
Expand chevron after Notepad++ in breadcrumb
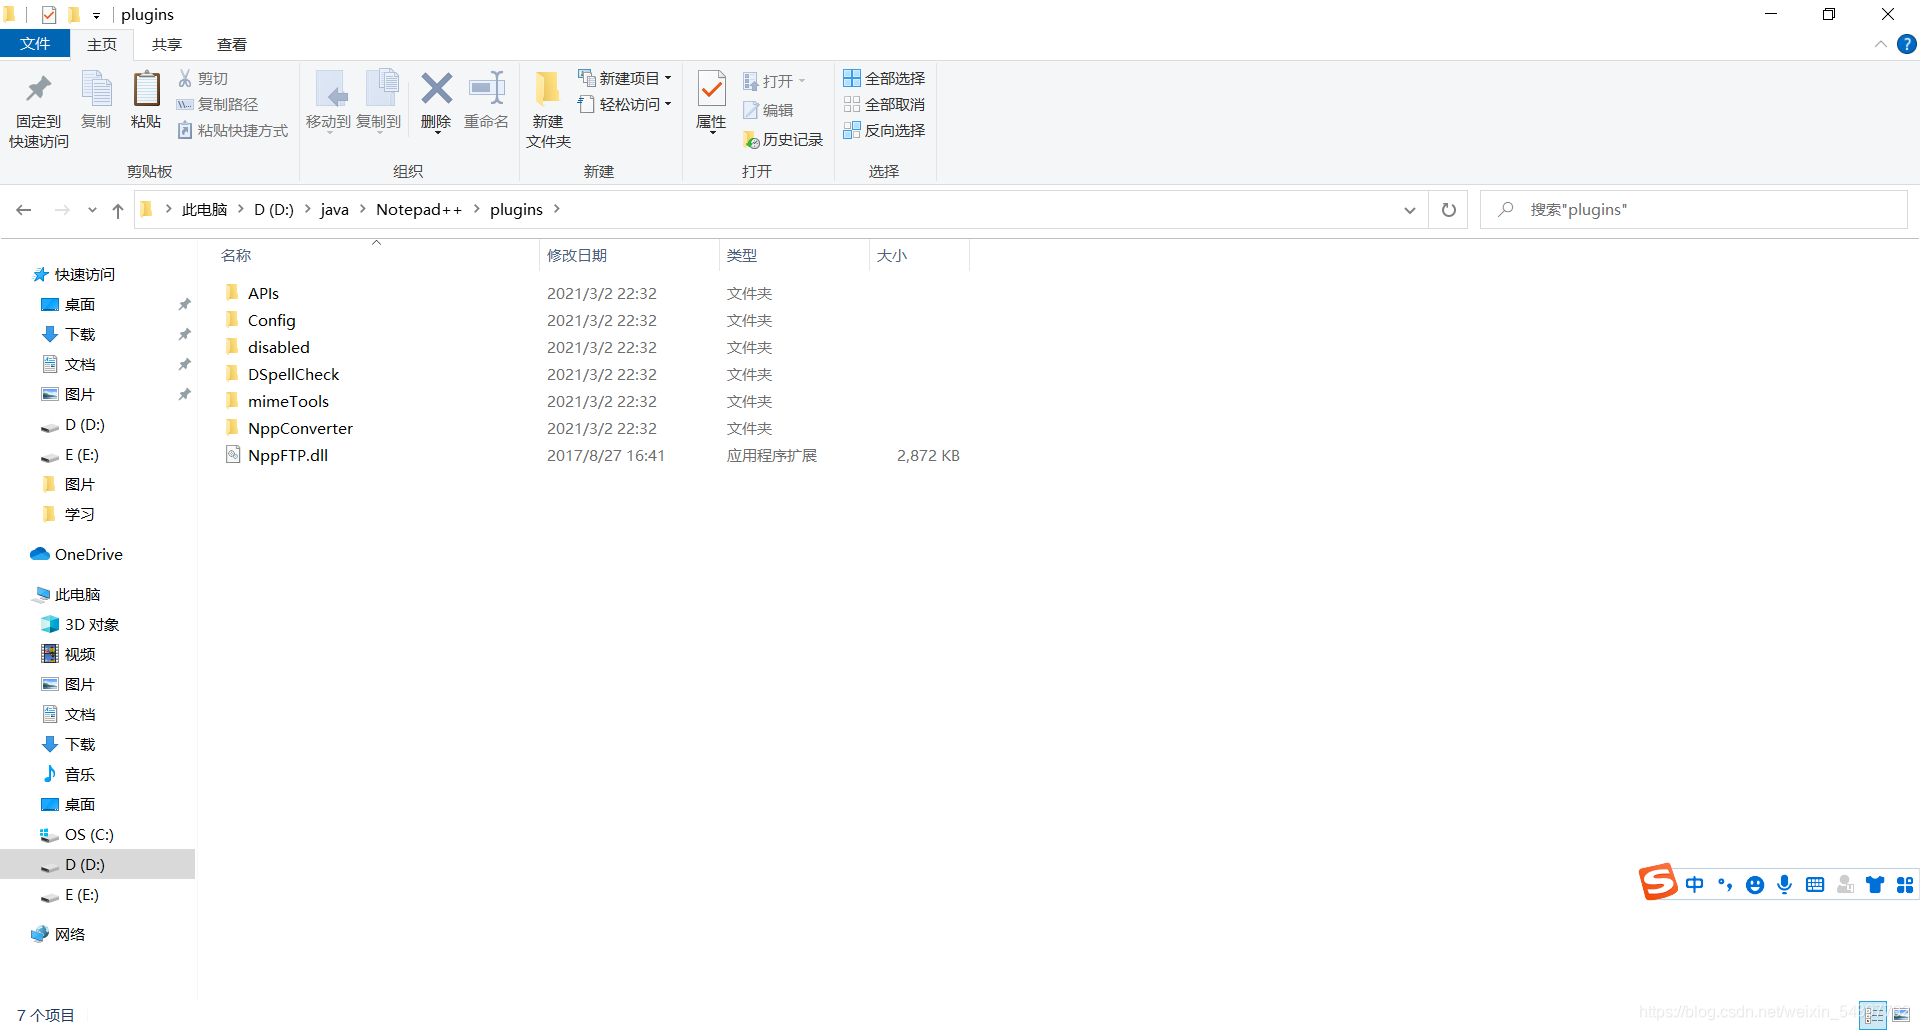point(476,209)
